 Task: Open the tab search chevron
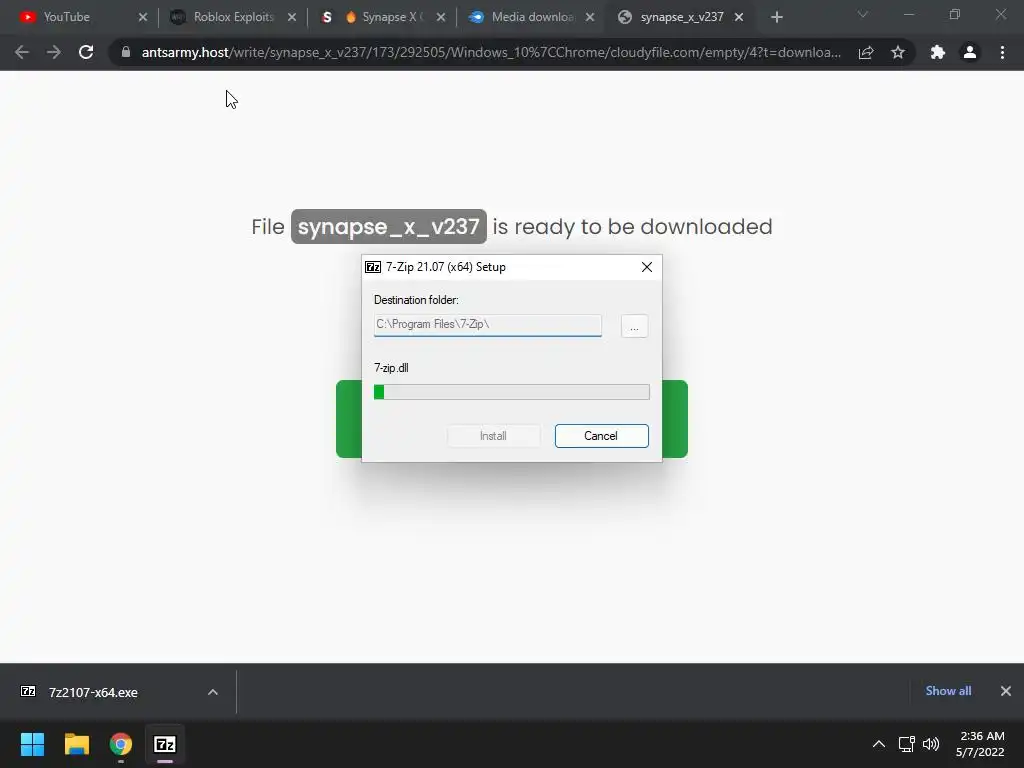tap(863, 14)
